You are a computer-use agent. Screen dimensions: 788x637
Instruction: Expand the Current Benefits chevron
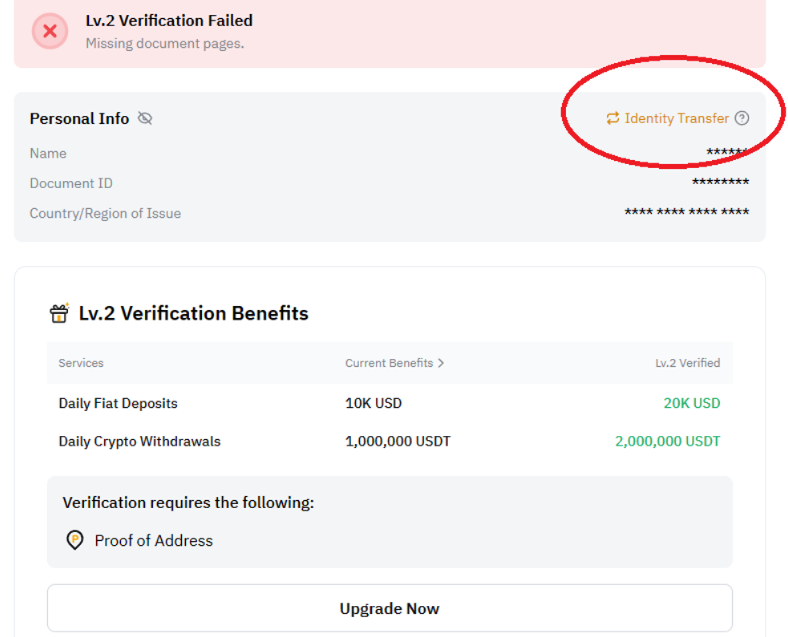(441, 363)
